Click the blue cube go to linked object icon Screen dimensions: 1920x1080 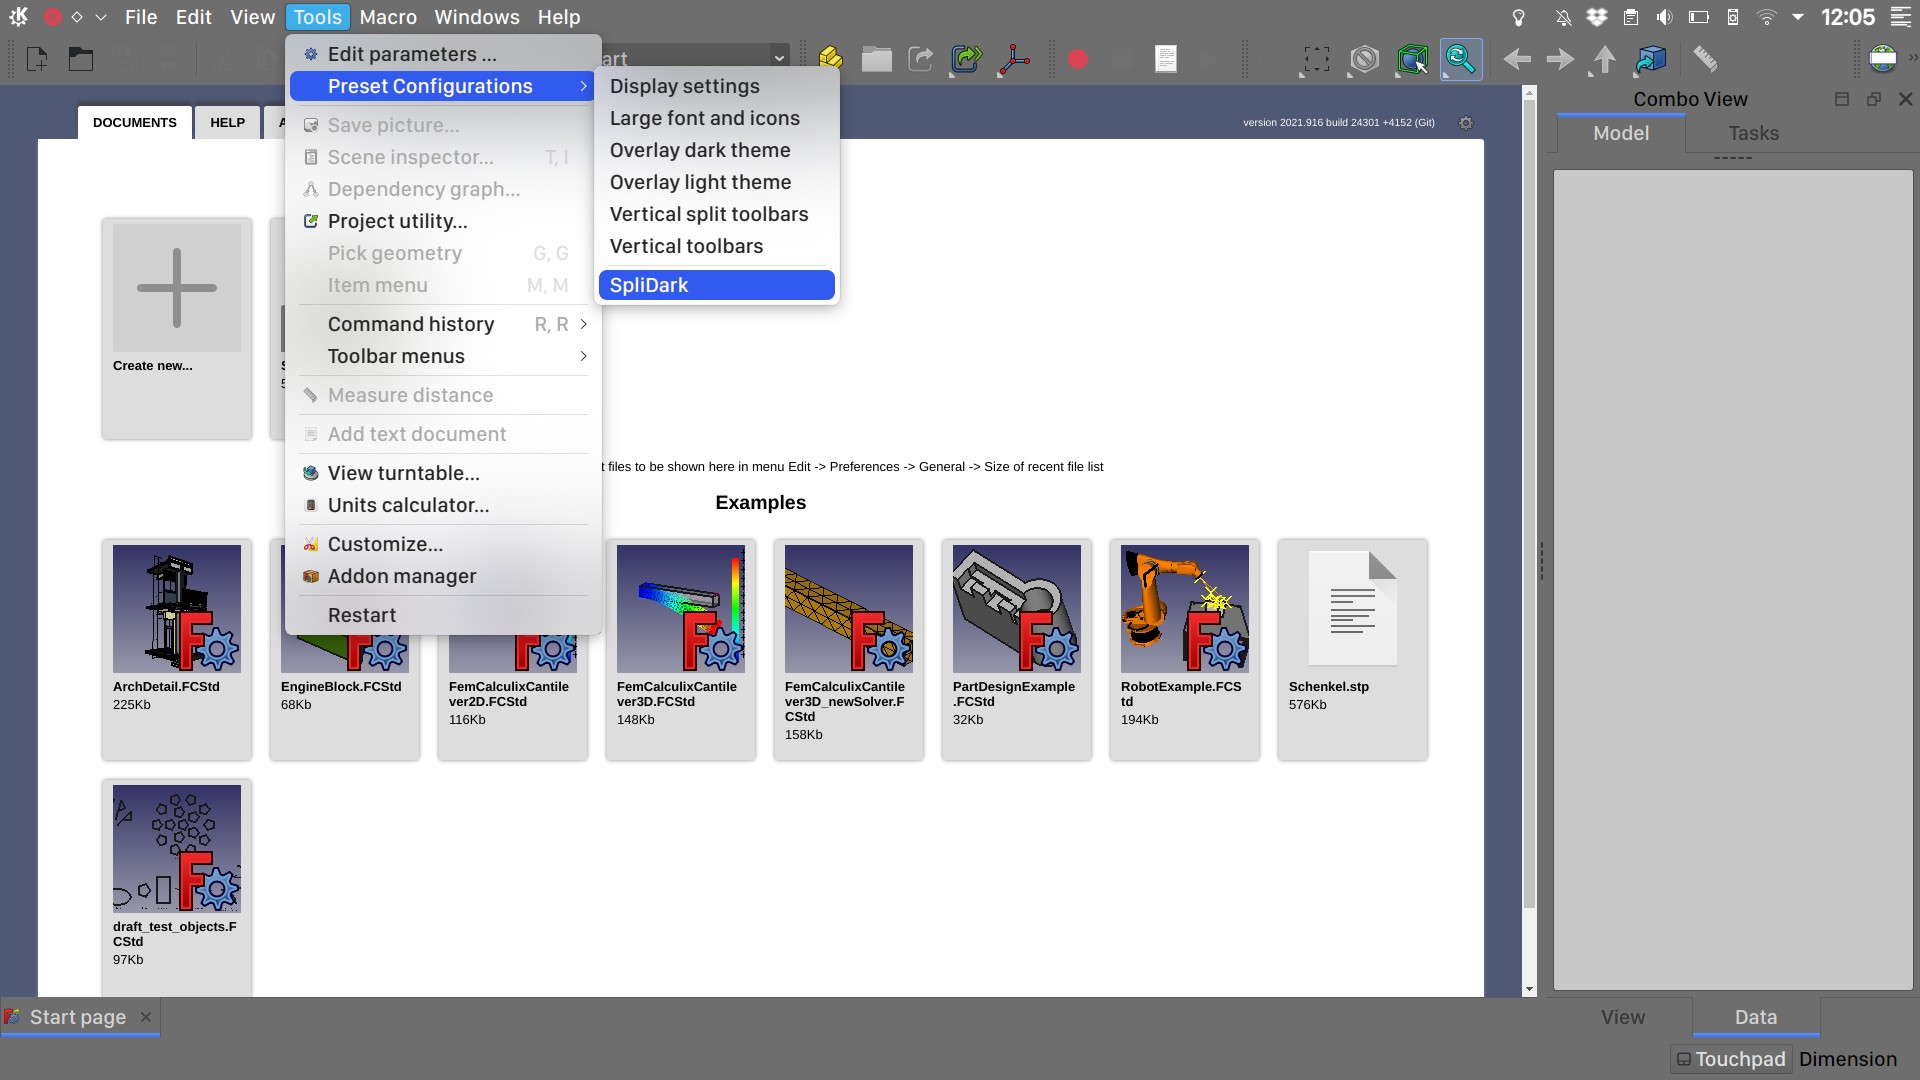tap(1650, 59)
